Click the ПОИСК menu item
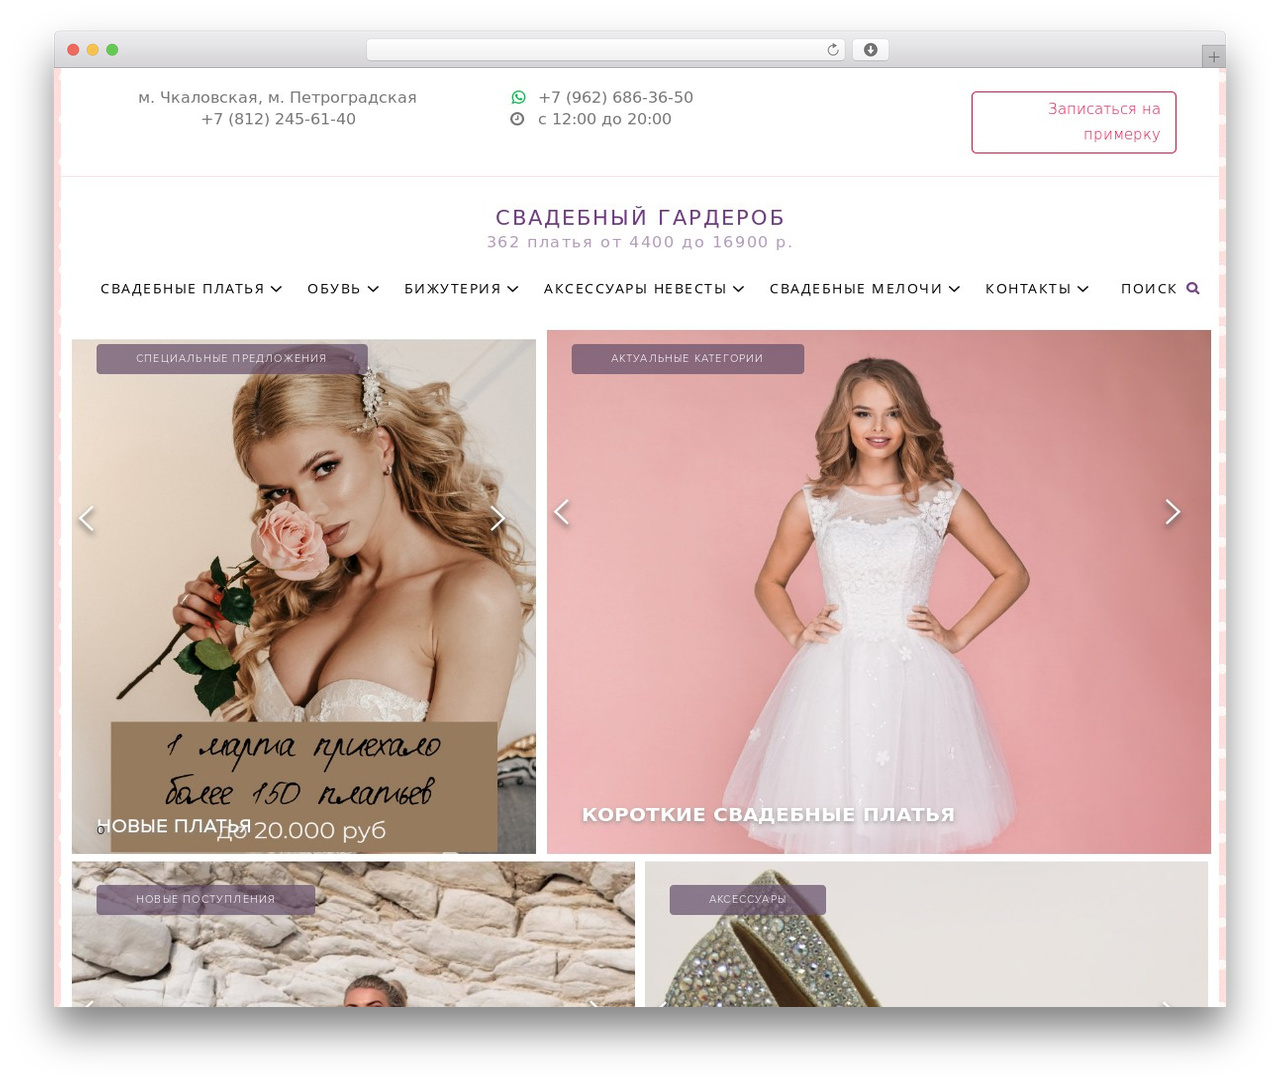1280x1084 pixels. pyautogui.click(x=1149, y=289)
